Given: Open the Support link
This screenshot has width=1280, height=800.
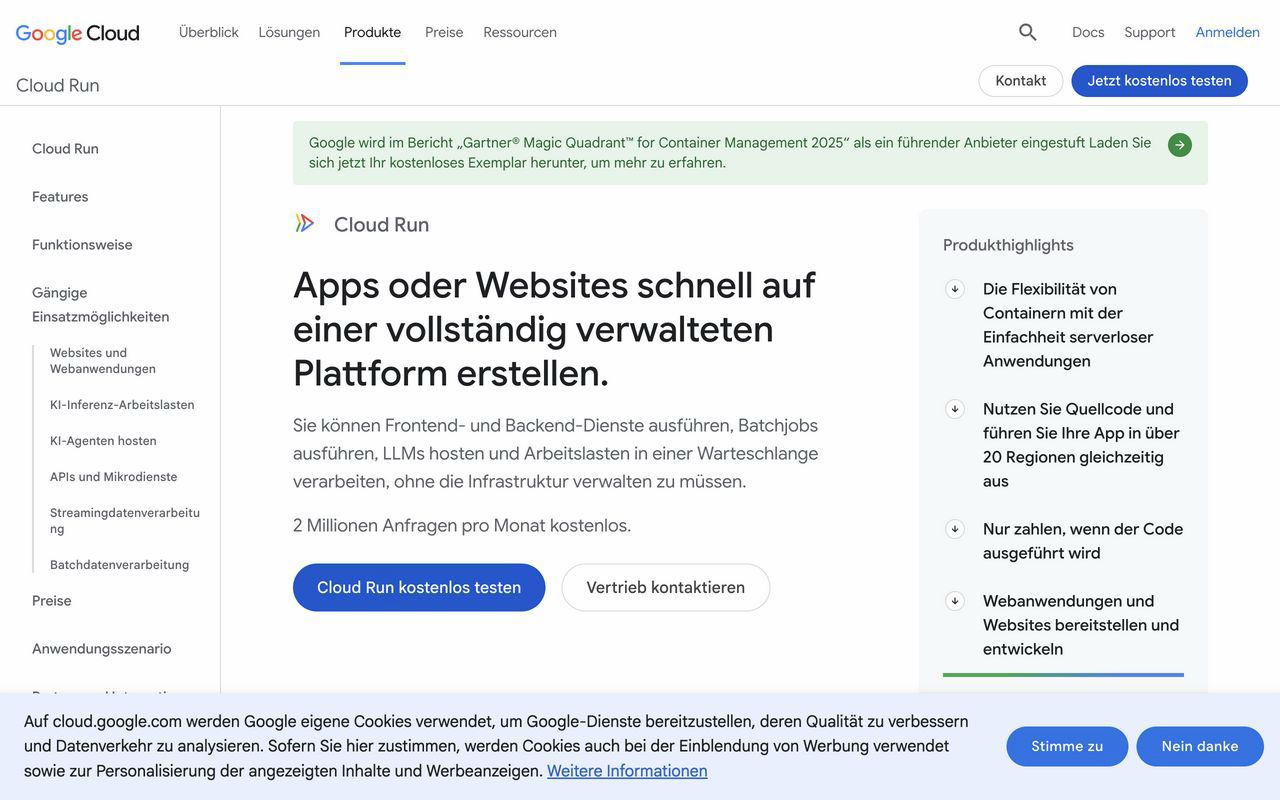Looking at the screenshot, I should click(1150, 32).
